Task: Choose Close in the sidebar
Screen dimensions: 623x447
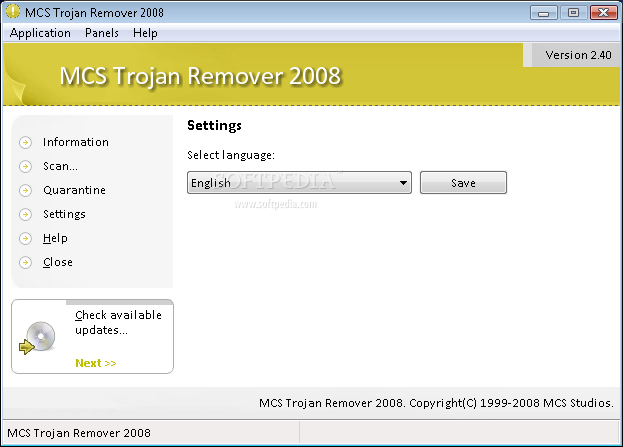Action: (58, 262)
